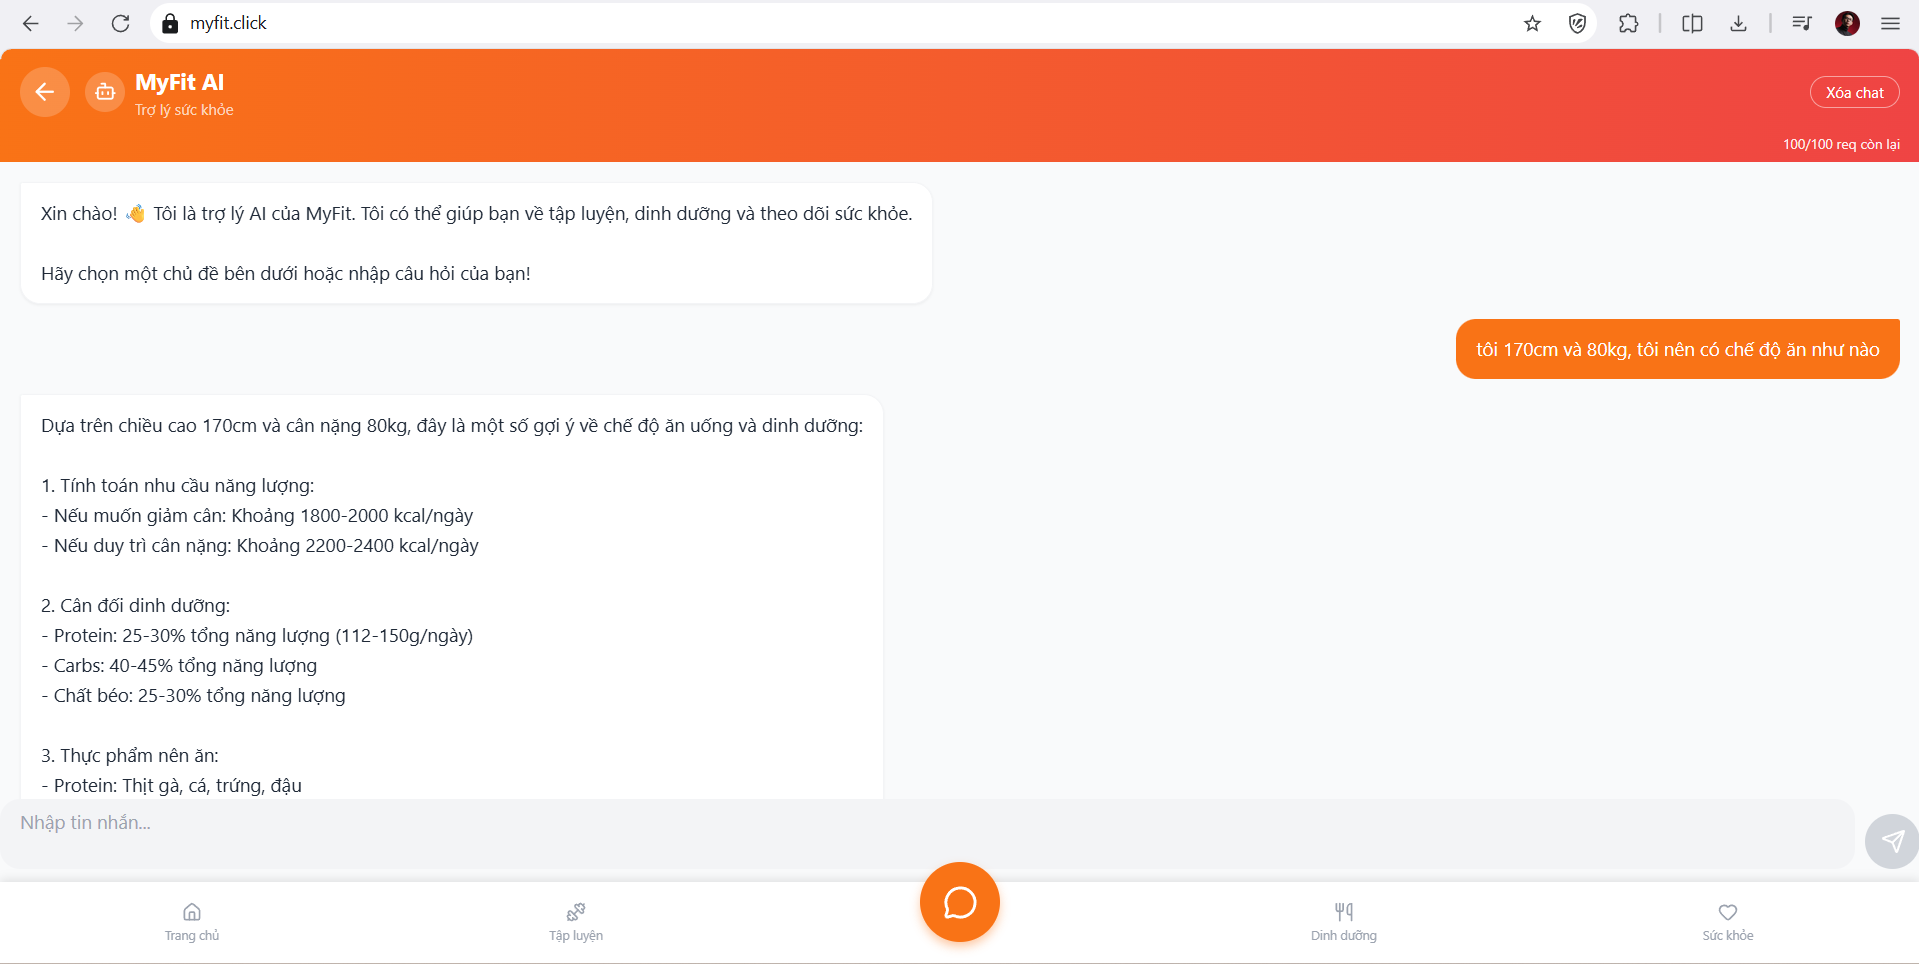Switch to the Tập luyện tab
Screen dimensions: 1919x964
coord(576,921)
